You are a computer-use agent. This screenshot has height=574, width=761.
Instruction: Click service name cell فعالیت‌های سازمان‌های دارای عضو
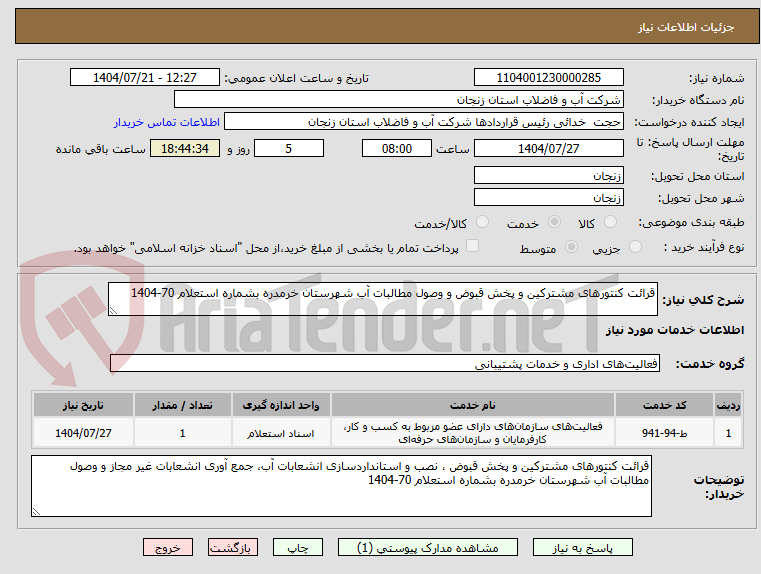[x=473, y=433]
